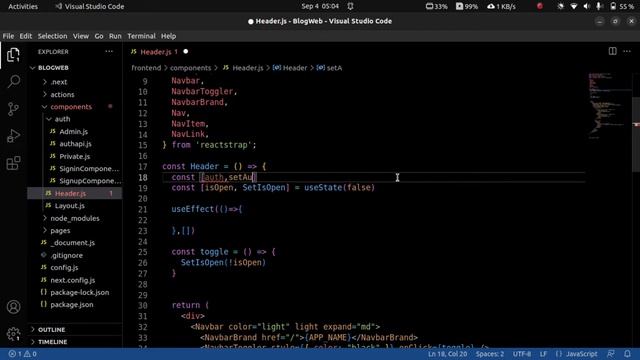Open the Source Control view icon
This screenshot has height=360, width=640.
click(x=13, y=109)
